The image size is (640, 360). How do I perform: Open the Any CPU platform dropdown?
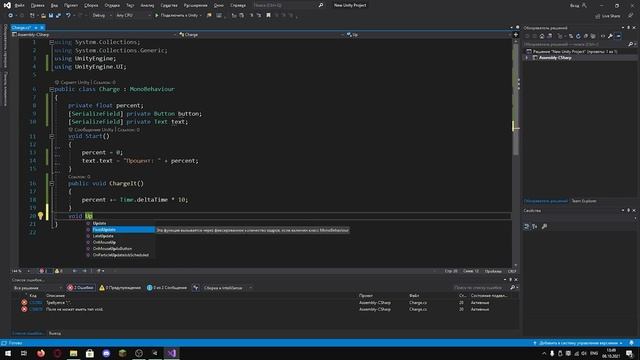(x=133, y=16)
